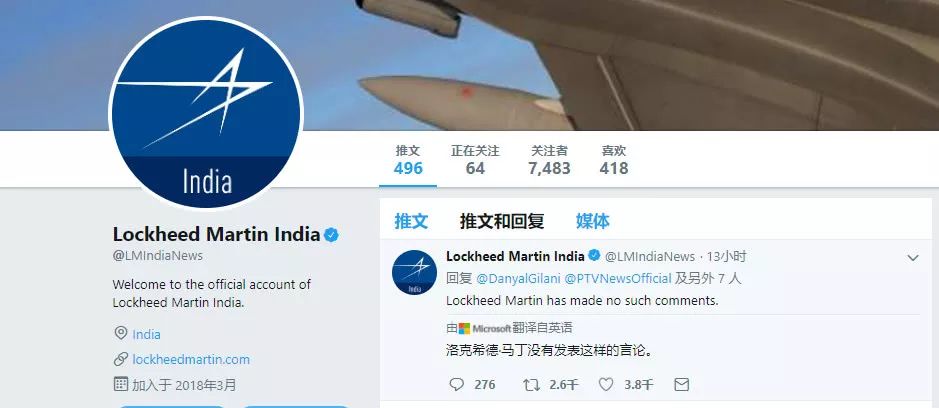
Task: View the 正在关注 64 following list
Action: 475,160
